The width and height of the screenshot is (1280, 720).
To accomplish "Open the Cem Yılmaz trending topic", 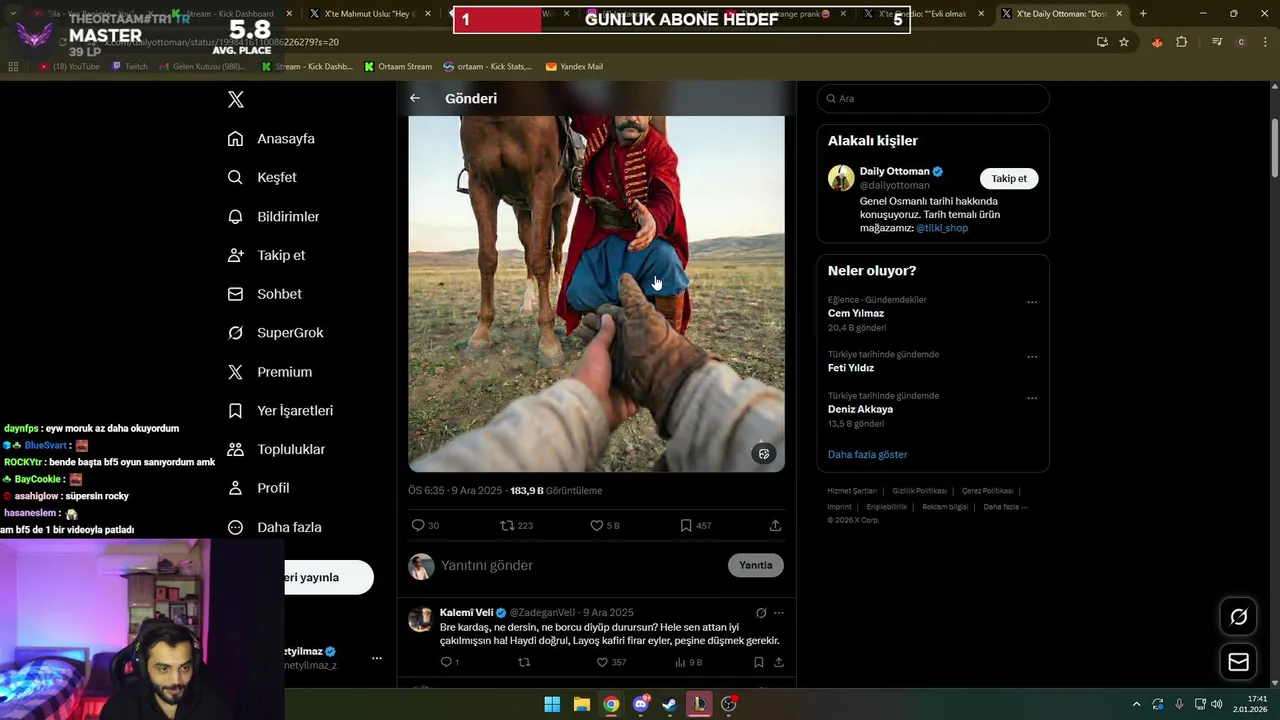I will (856, 313).
